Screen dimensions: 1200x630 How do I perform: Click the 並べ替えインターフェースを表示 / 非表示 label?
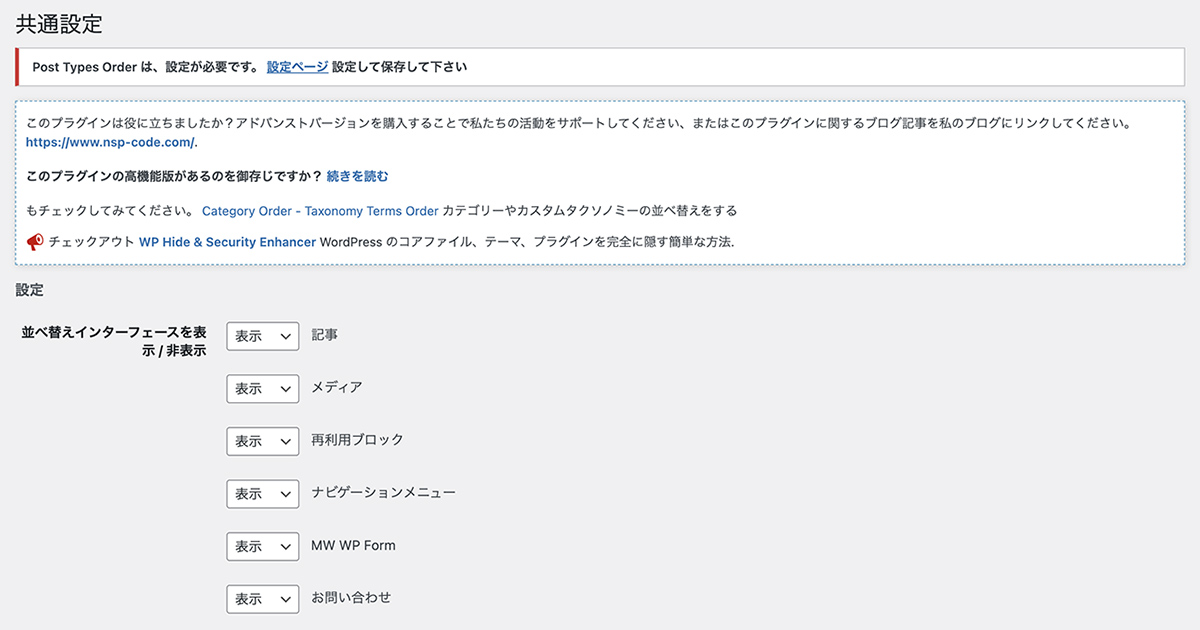[114, 341]
